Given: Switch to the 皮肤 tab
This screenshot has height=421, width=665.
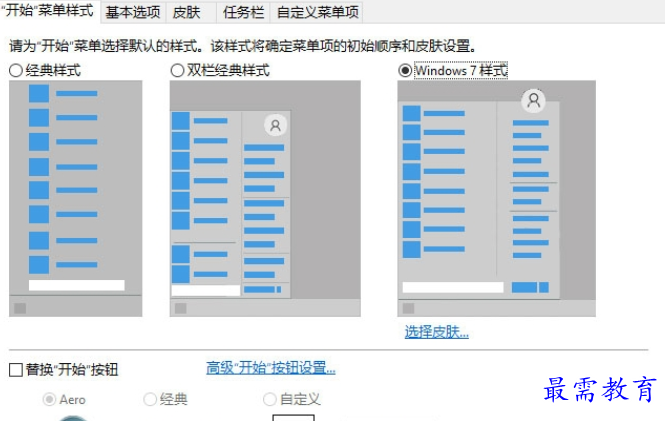Looking at the screenshot, I should [x=187, y=12].
